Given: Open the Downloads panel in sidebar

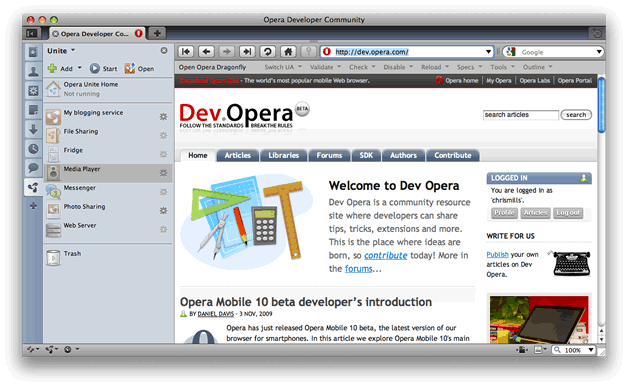Looking at the screenshot, I should pos(33,129).
